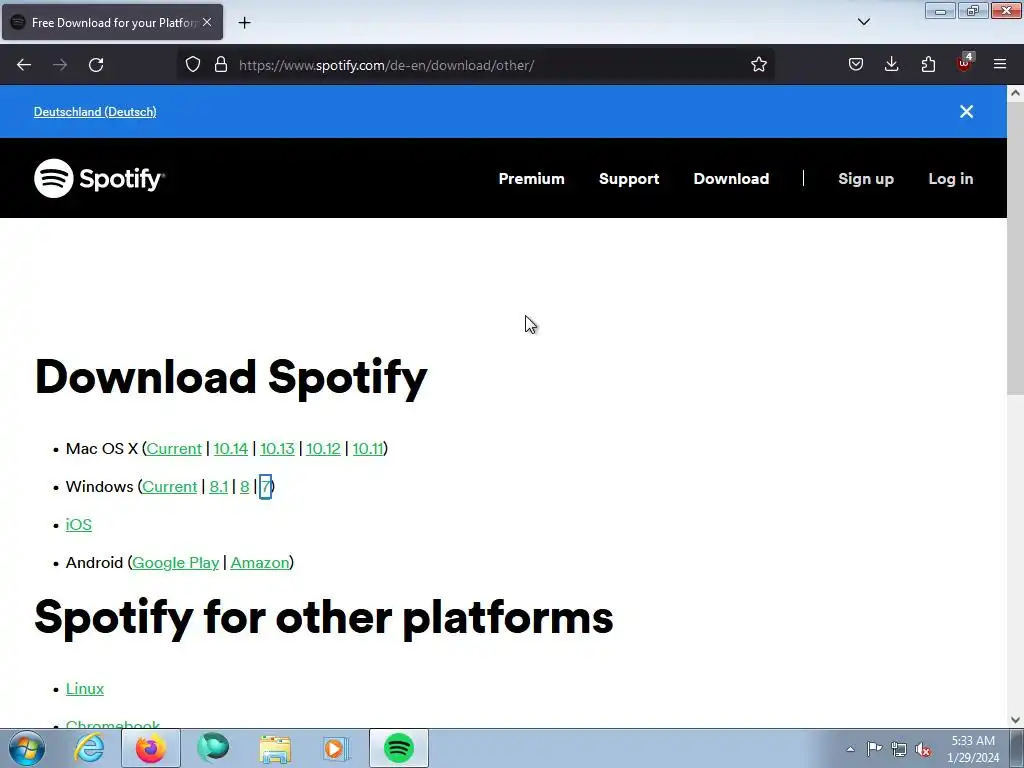This screenshot has height=768, width=1024.
Task: Open a new tab with plus button
Action: (244, 23)
